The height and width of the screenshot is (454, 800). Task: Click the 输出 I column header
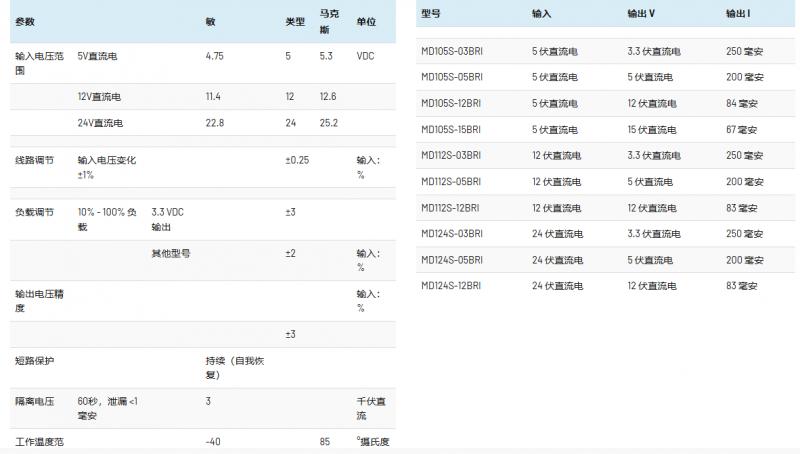pos(740,13)
